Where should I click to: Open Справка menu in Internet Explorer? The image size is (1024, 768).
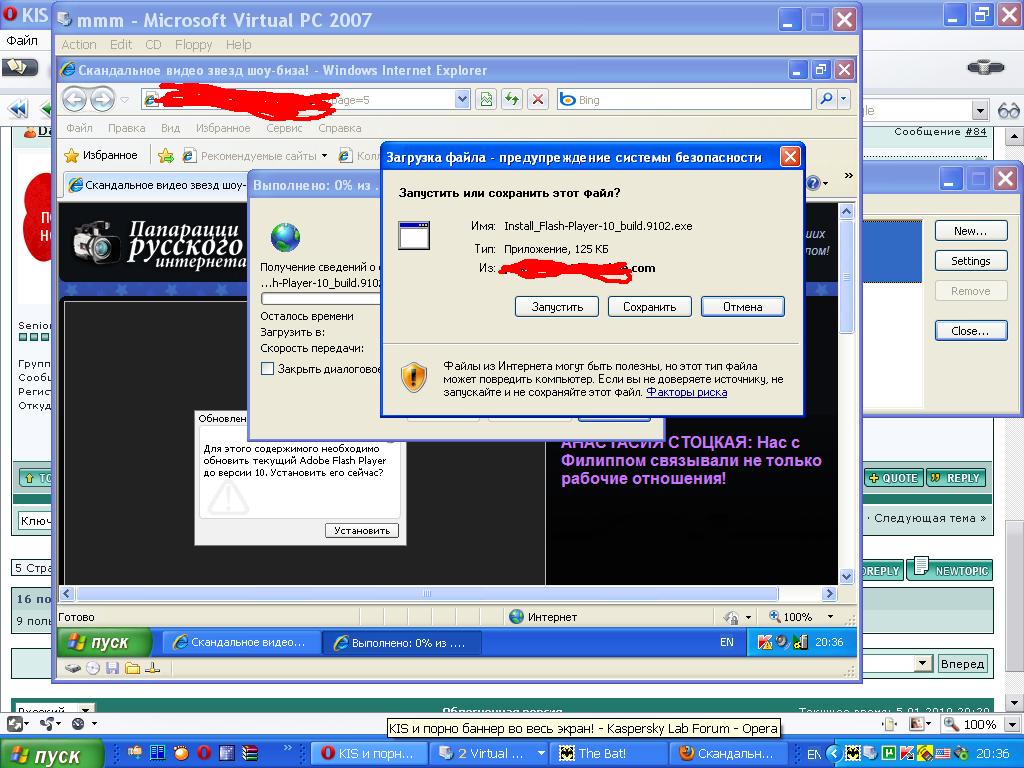pos(340,128)
